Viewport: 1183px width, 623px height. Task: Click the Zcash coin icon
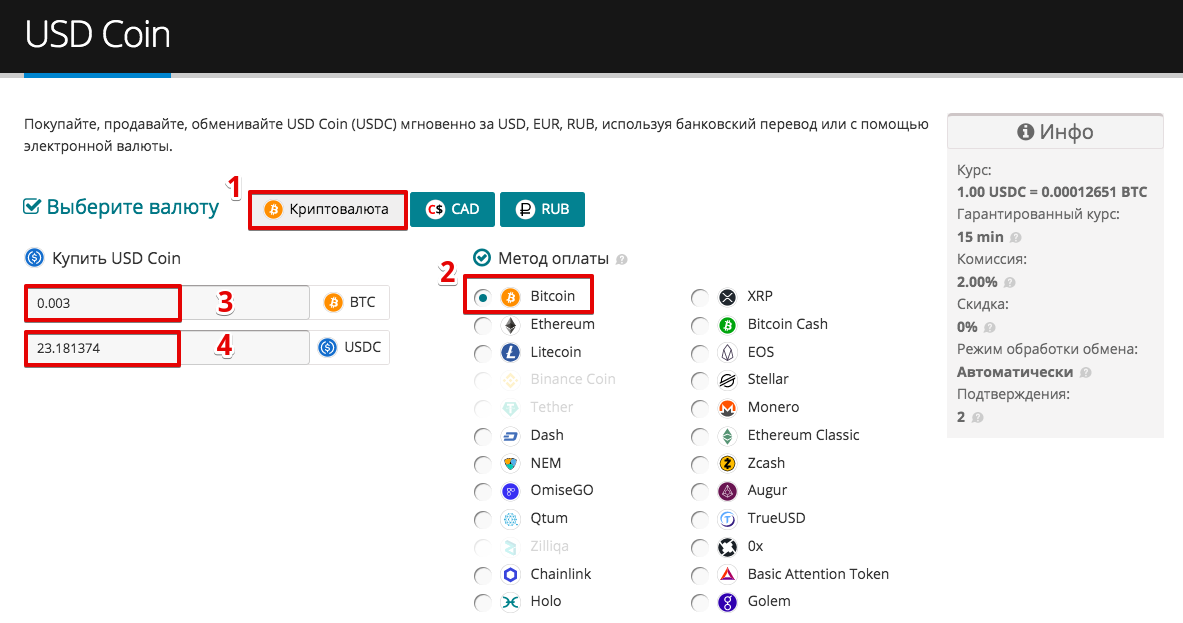(x=727, y=464)
